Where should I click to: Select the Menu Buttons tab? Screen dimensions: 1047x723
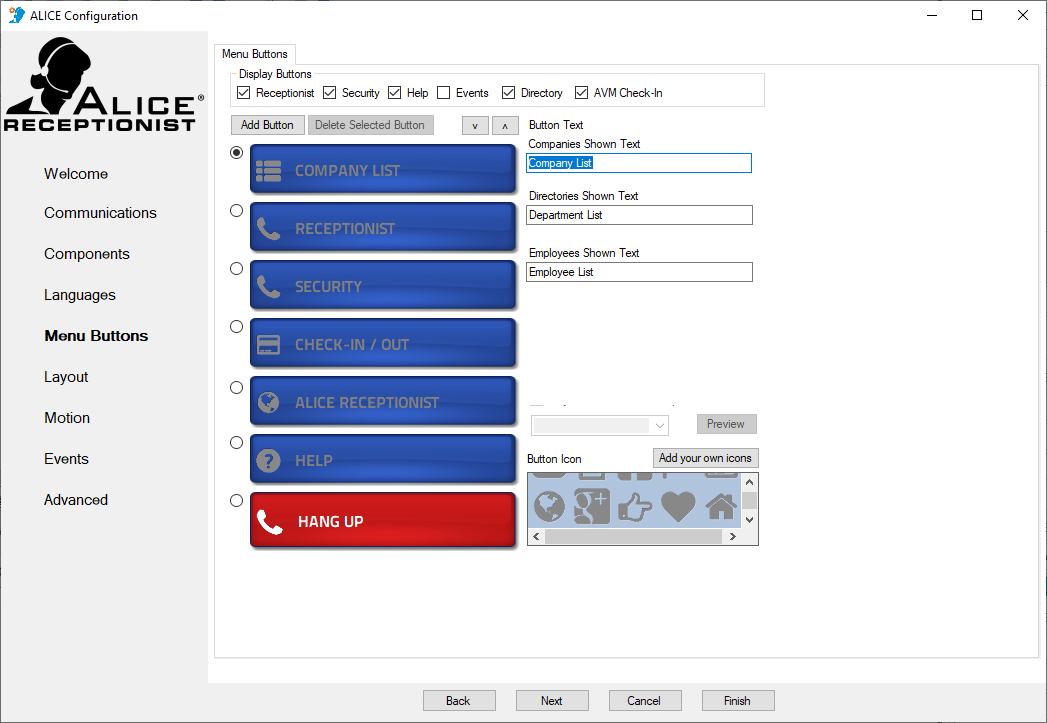coord(254,54)
